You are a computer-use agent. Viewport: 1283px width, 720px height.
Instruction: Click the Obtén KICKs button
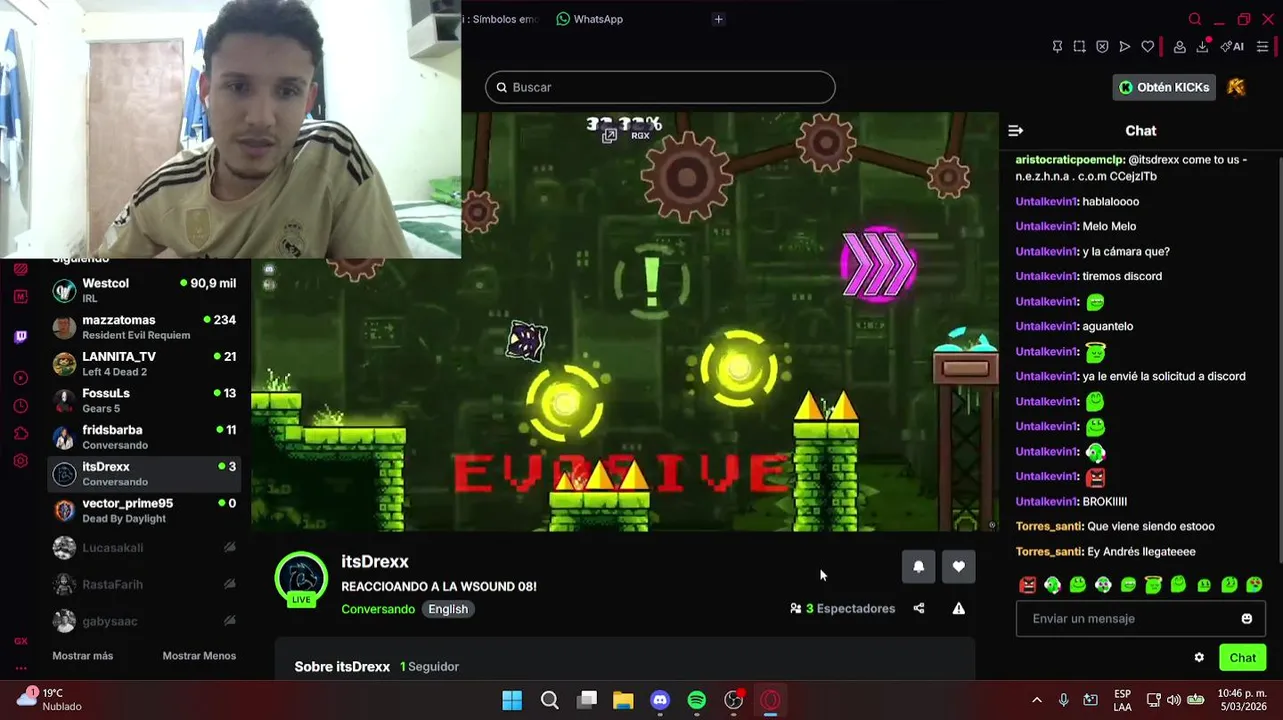(1164, 87)
